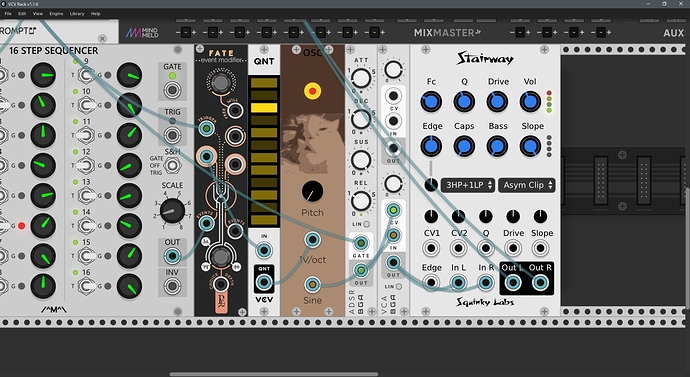Select the highlighted yellow QNT note key
The width and height of the screenshot is (690, 377).
coord(264,107)
